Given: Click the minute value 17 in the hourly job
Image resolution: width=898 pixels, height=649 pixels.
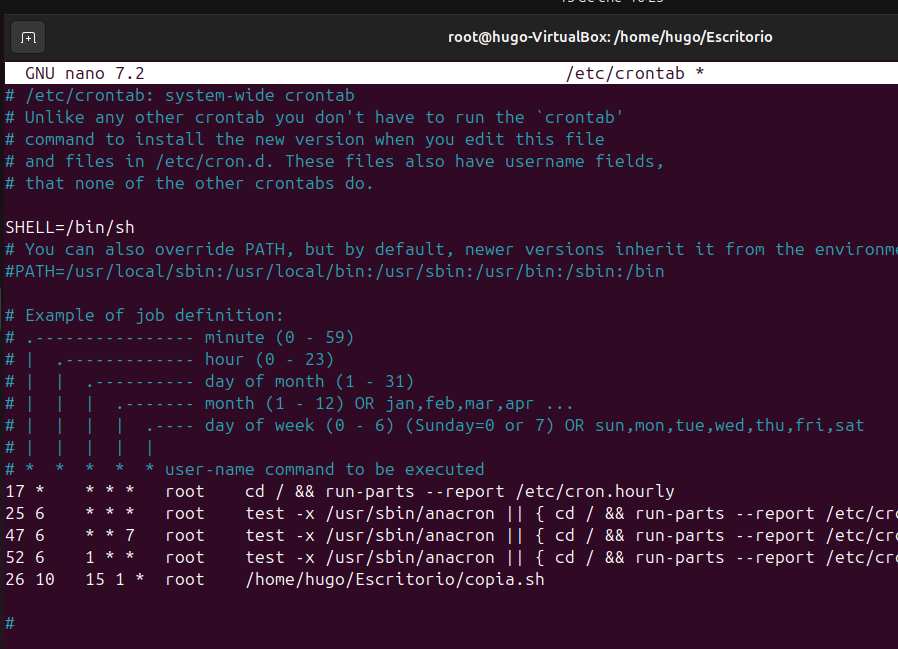Looking at the screenshot, I should [15, 492].
